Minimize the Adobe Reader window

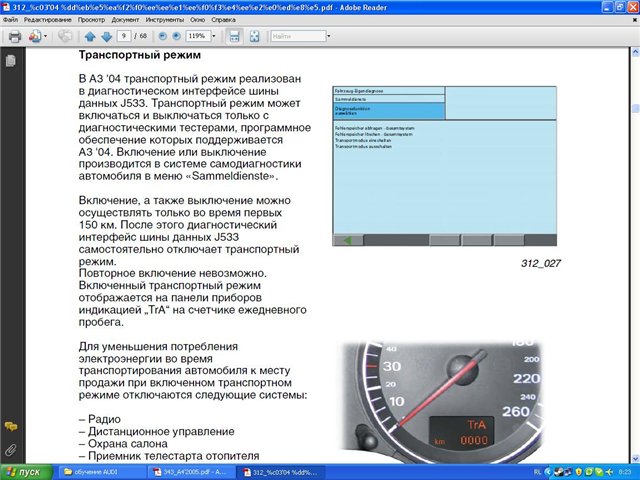tap(608, 7)
